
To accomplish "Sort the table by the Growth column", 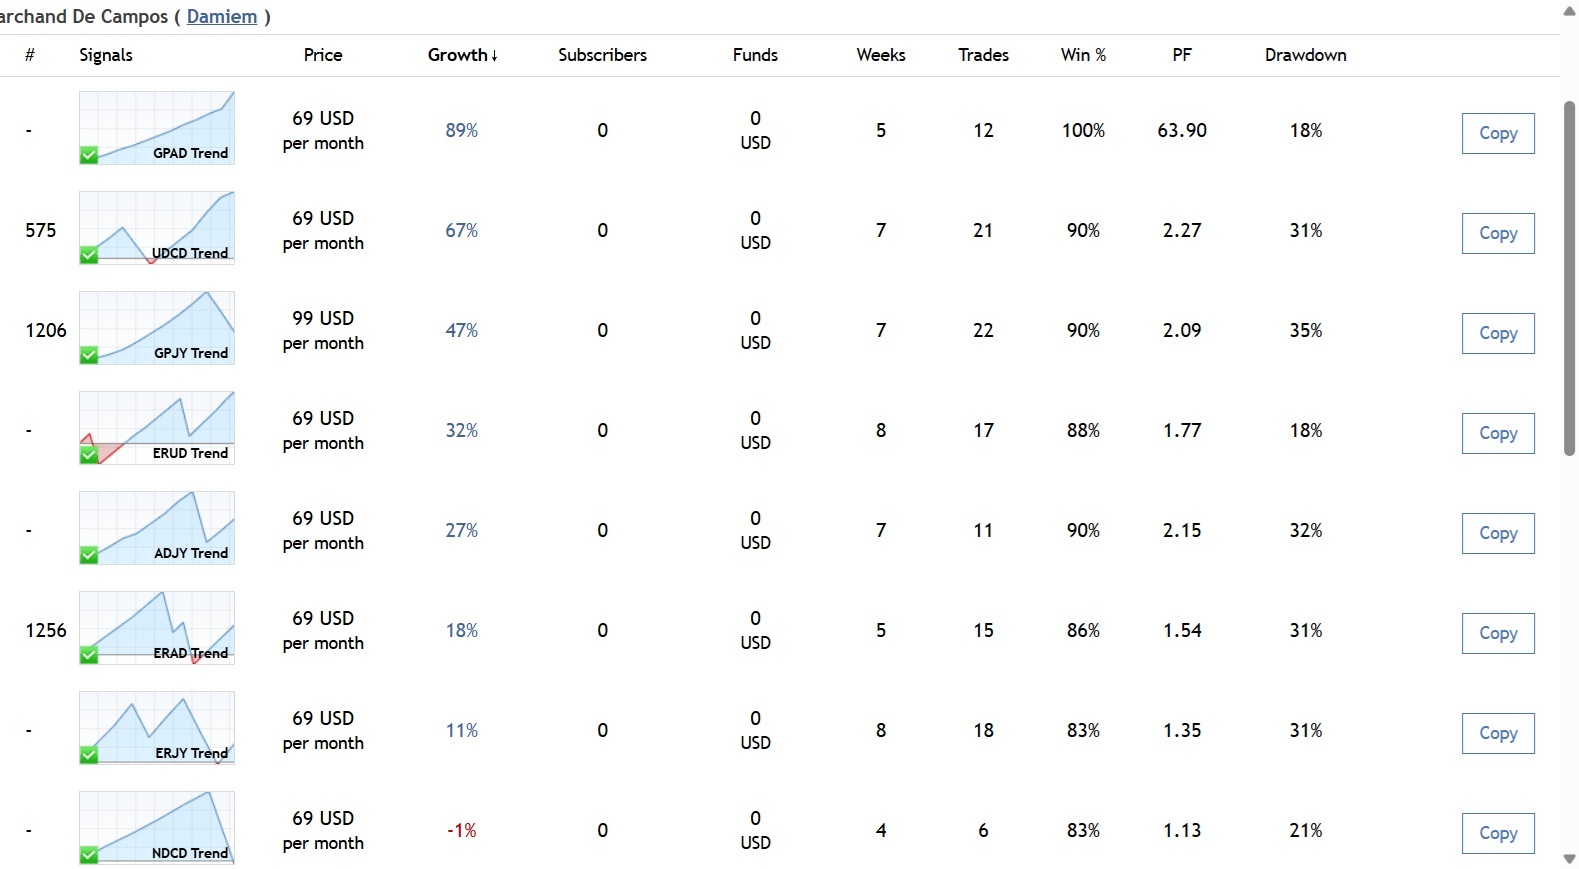I will click(x=462, y=55).
